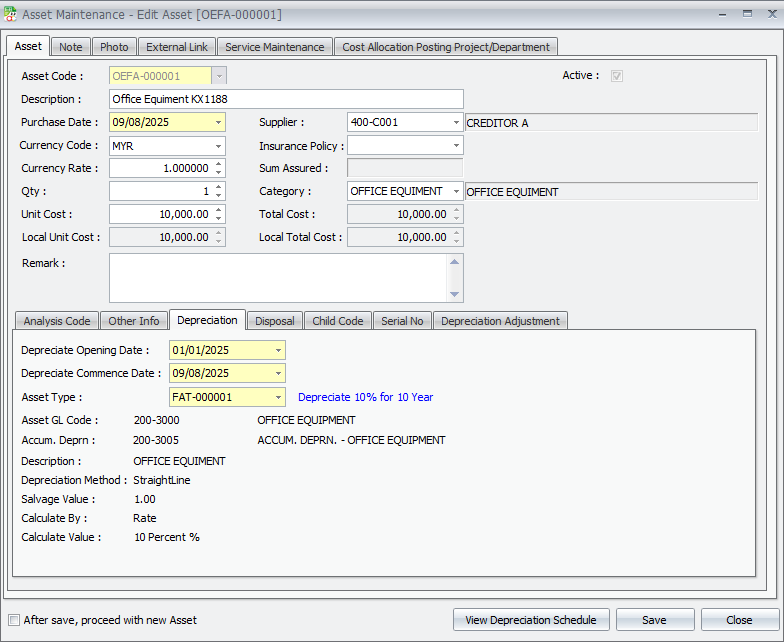Open the Disposal sub-tab
This screenshot has height=642, width=784.
pos(274,321)
